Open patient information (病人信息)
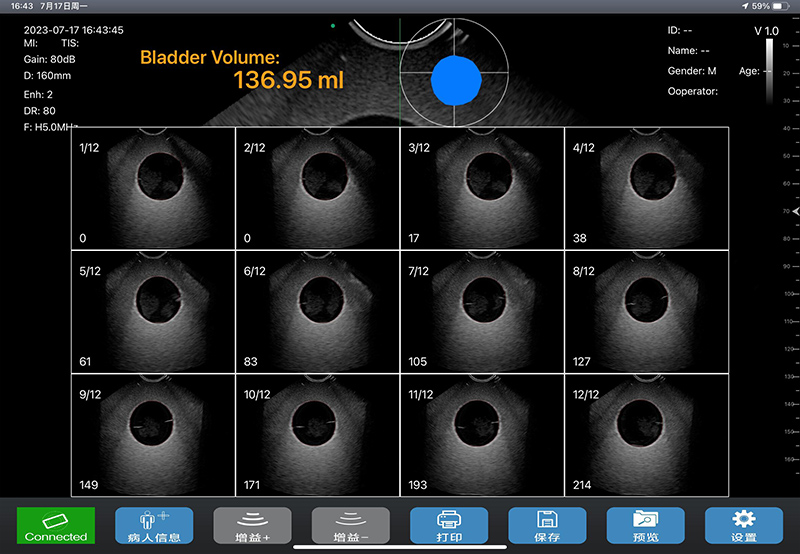800x554 pixels. (x=154, y=526)
